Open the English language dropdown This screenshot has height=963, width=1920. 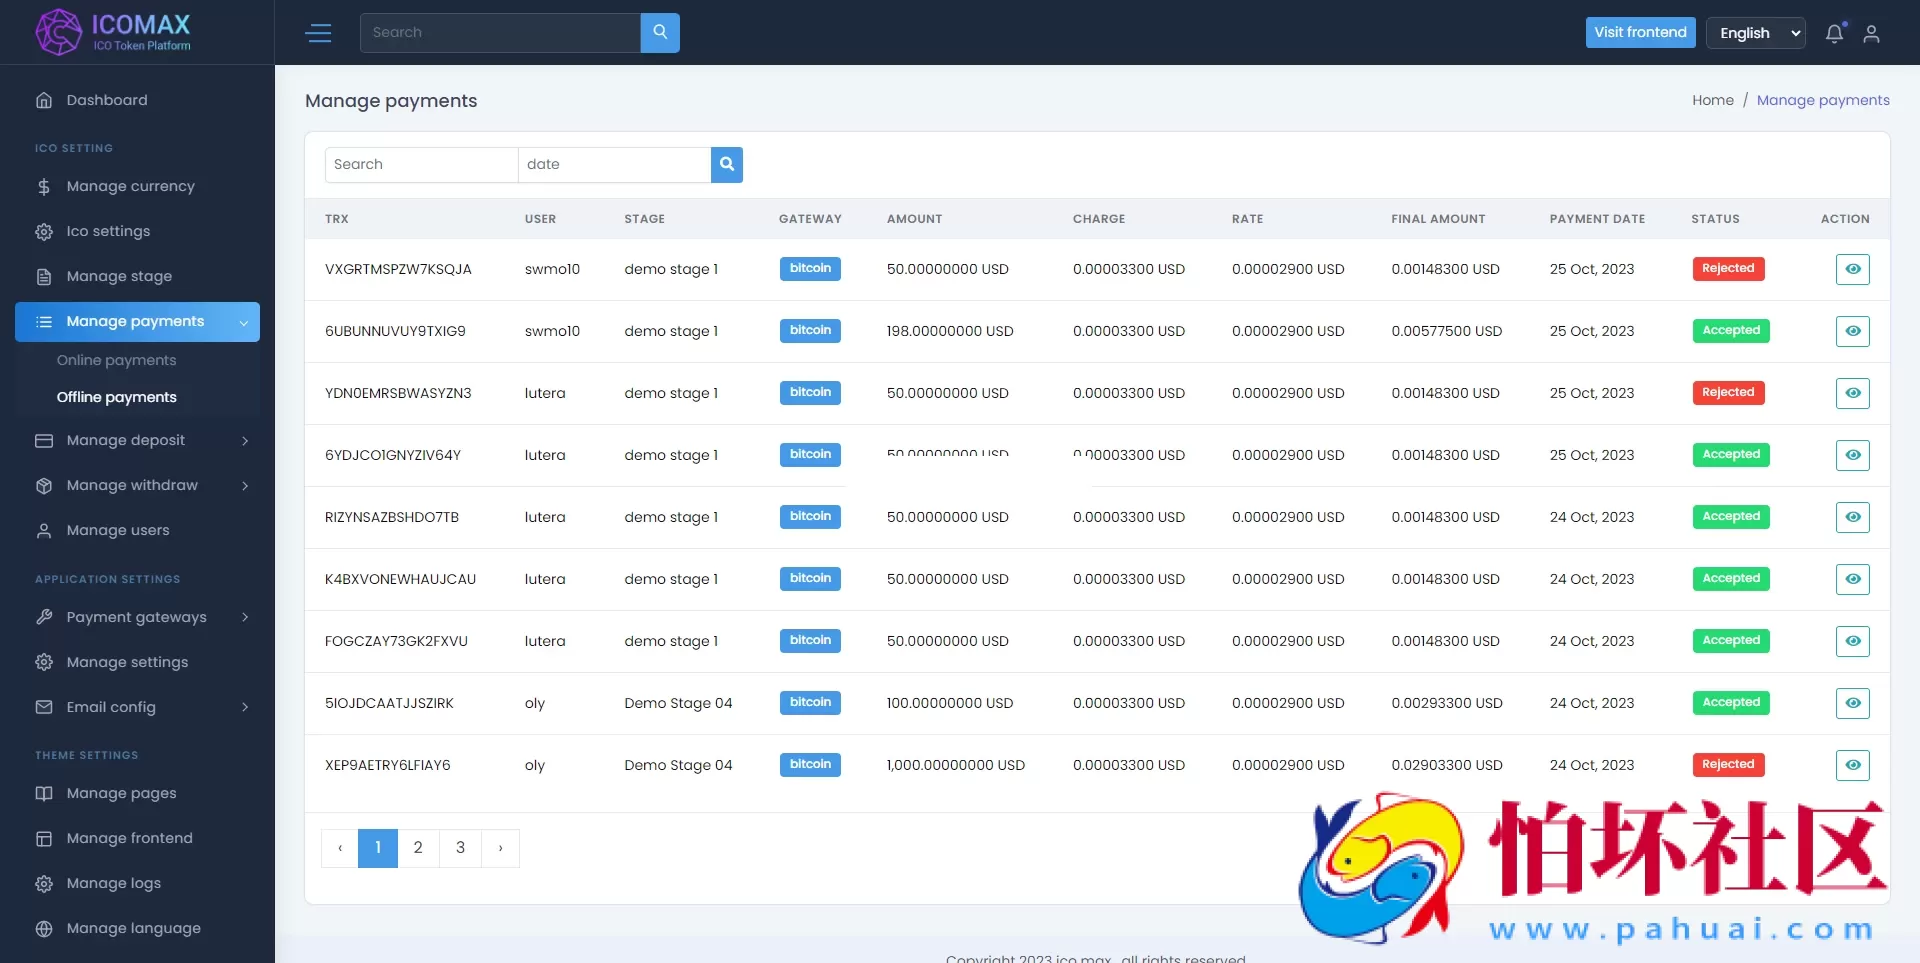(1755, 33)
